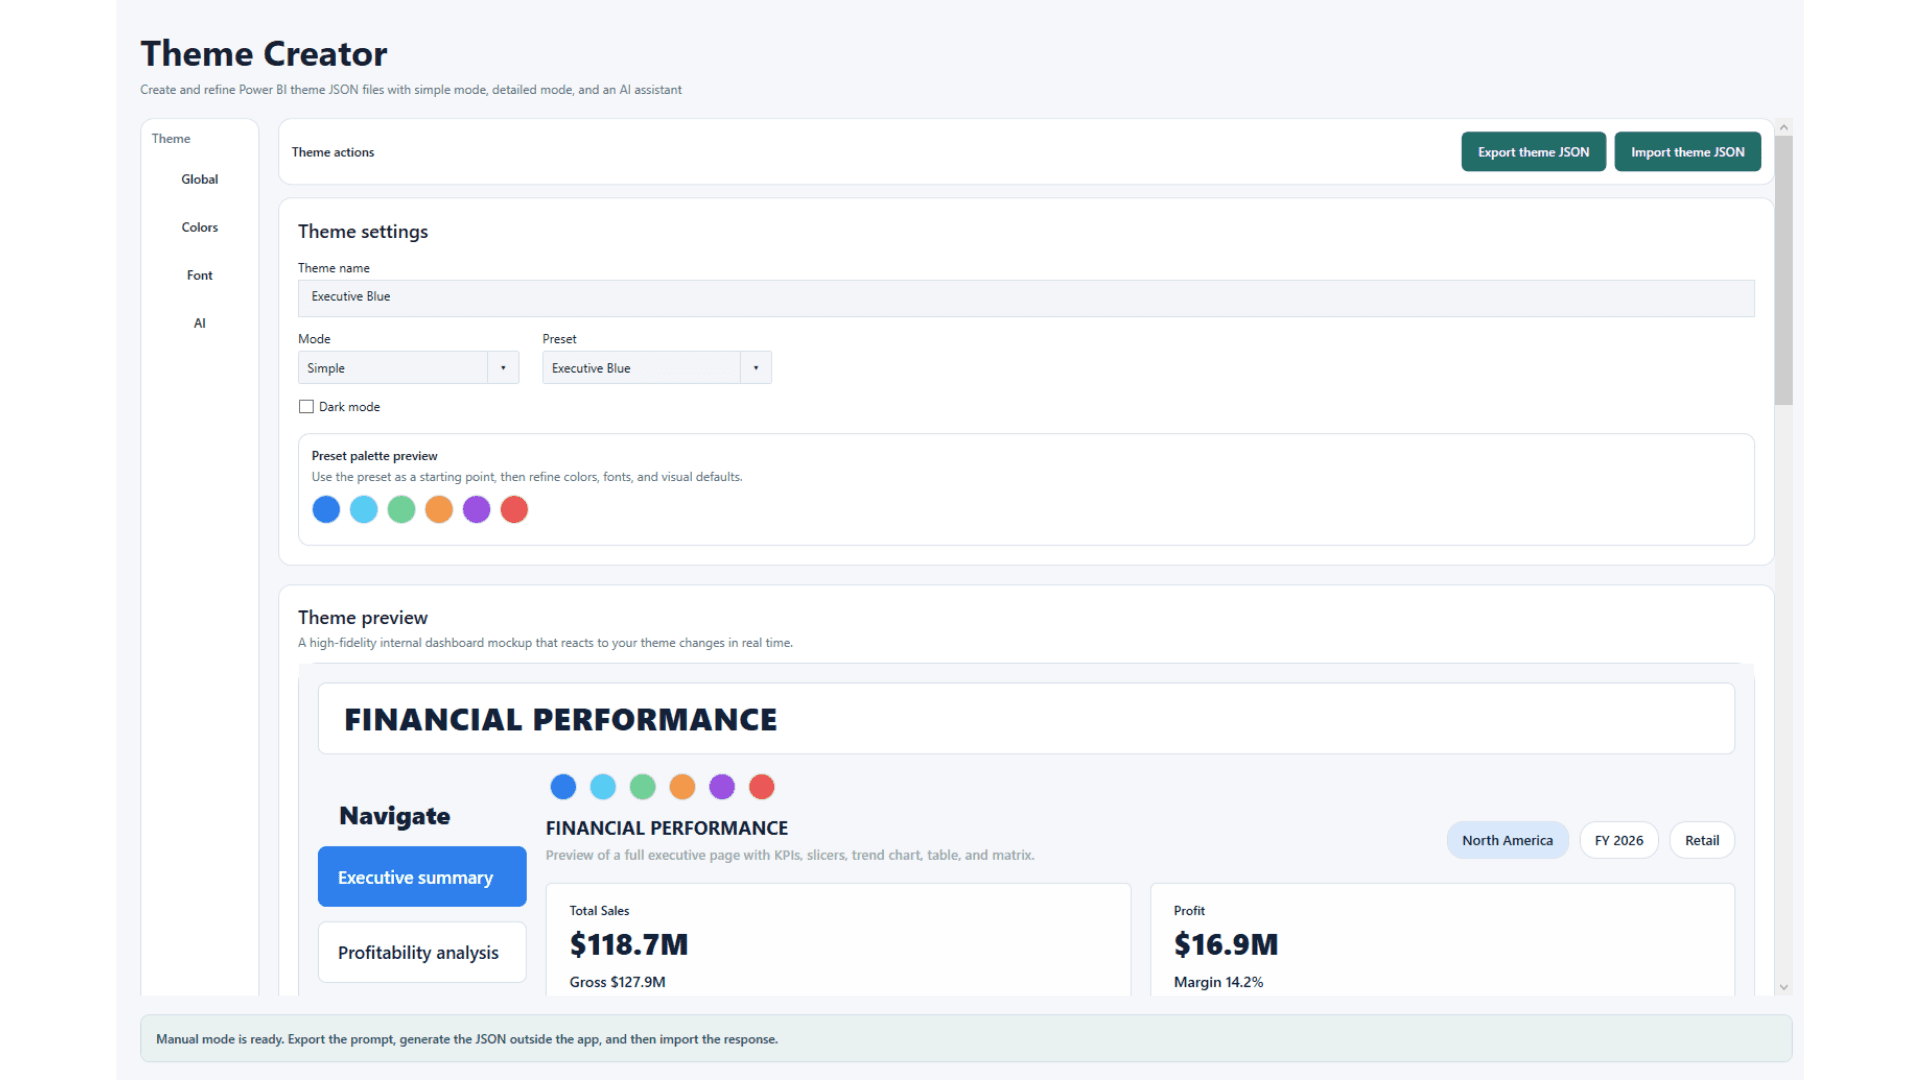Click the Margin 14.2% text
The image size is (1920, 1080).
click(1218, 982)
